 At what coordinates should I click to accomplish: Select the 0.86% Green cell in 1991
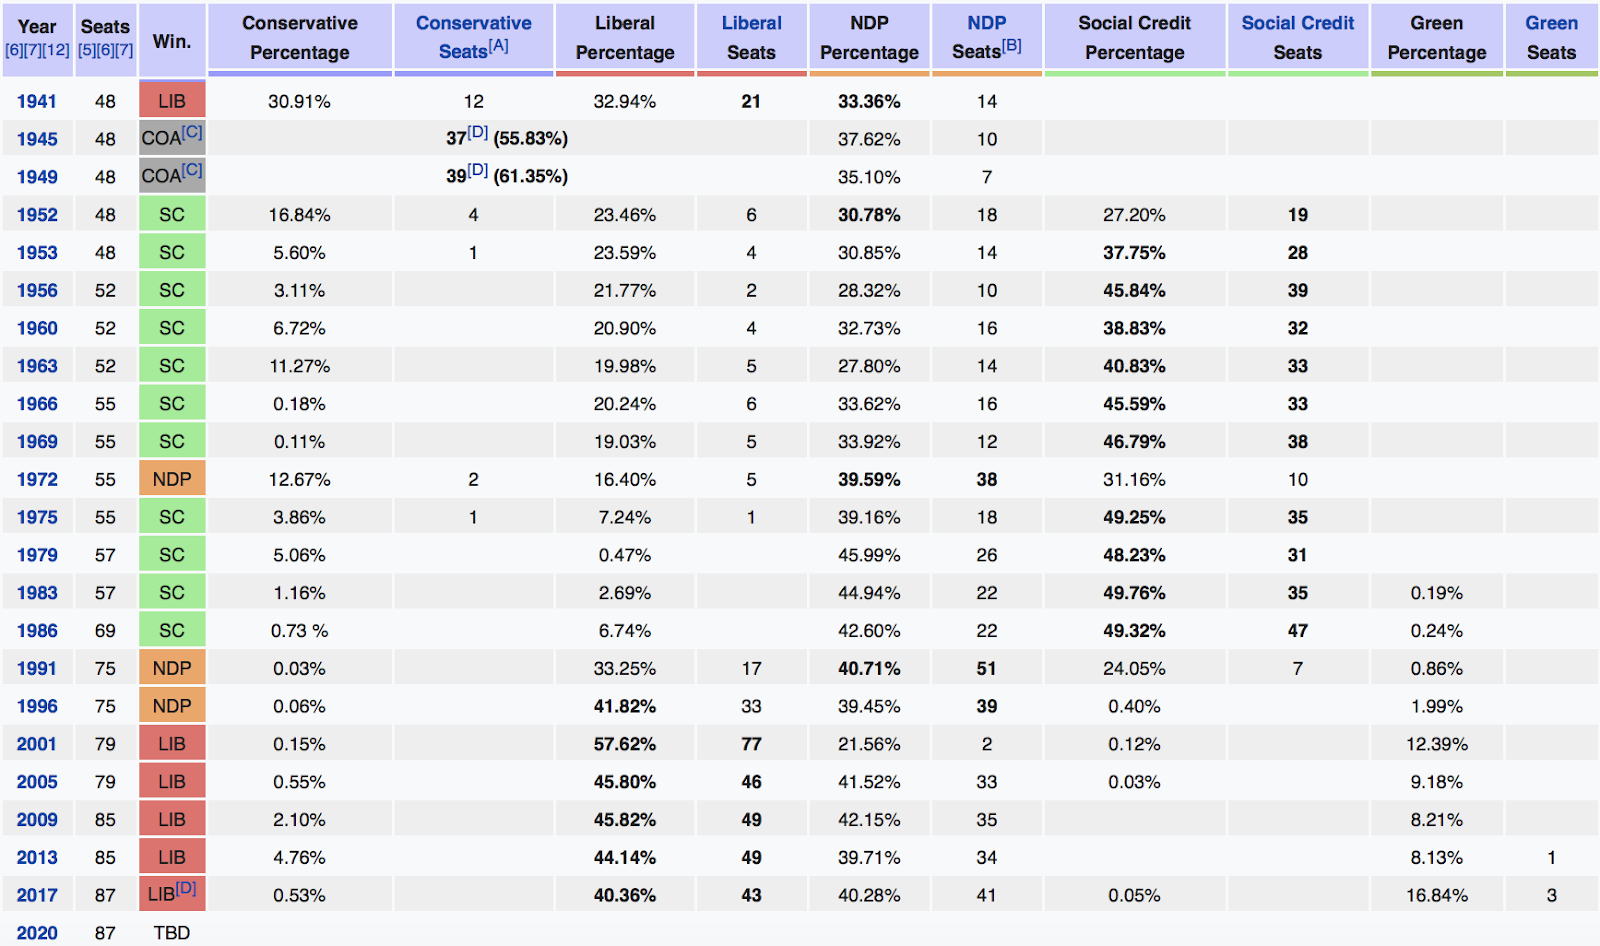[x=1436, y=669]
